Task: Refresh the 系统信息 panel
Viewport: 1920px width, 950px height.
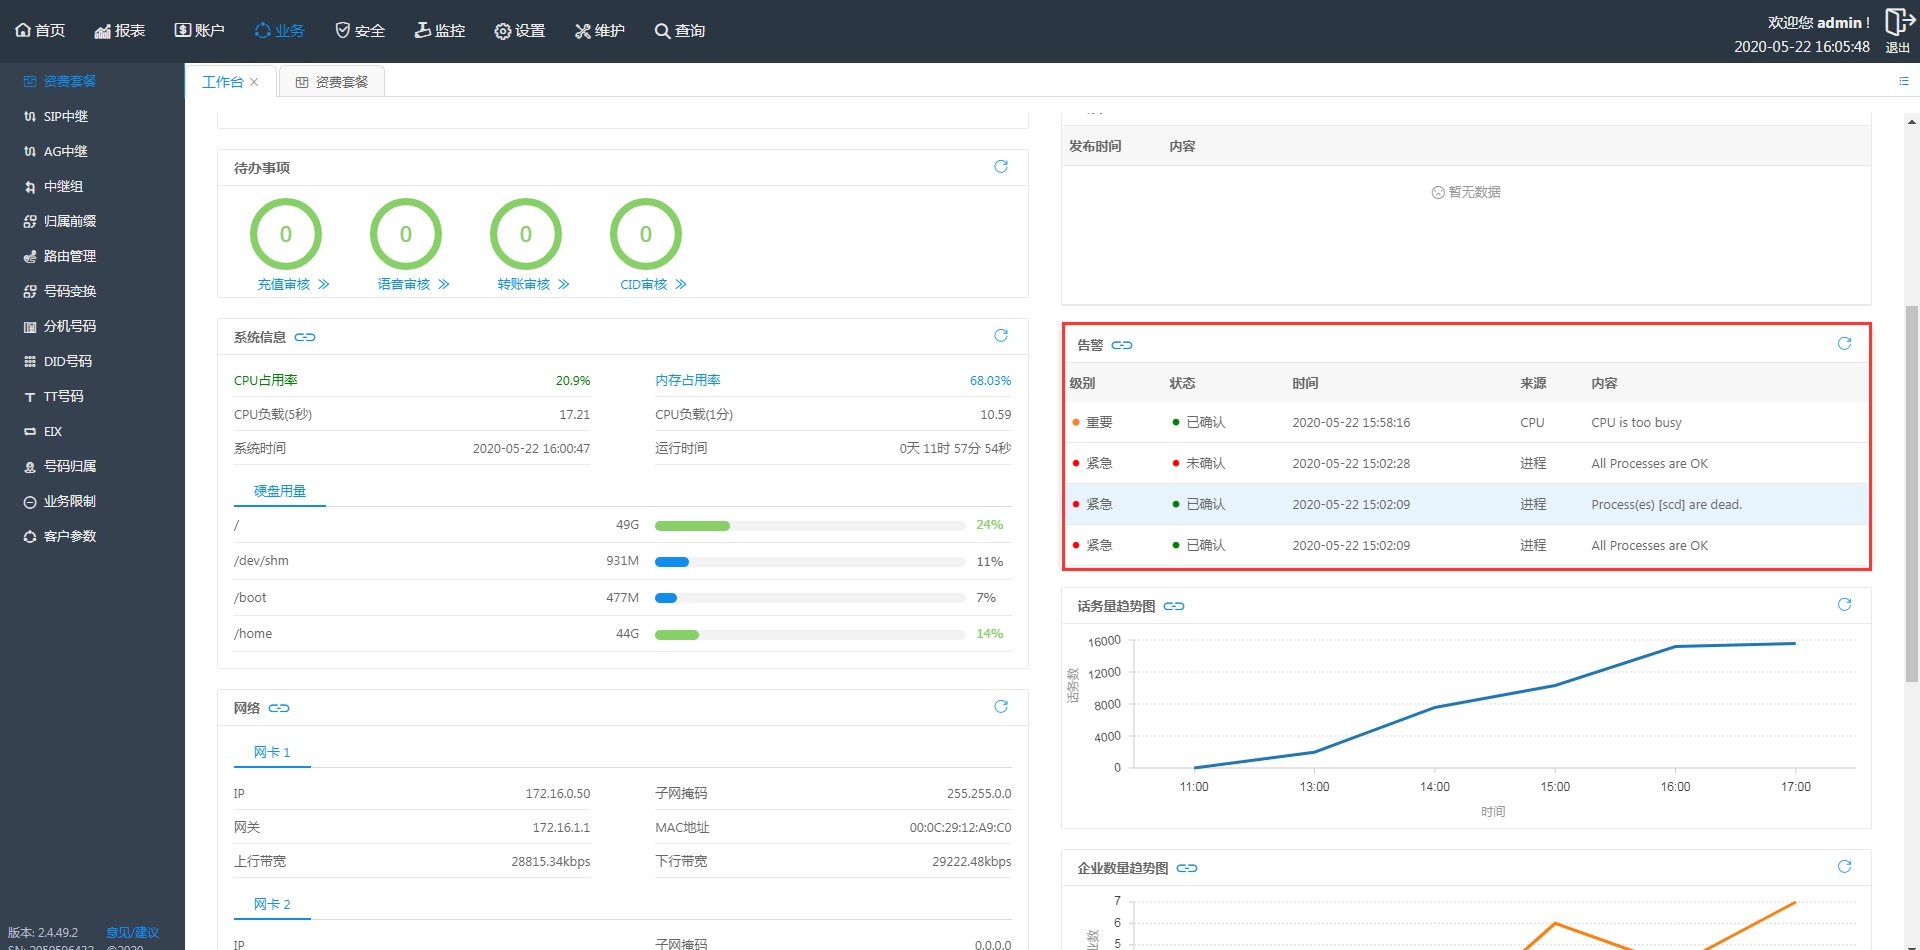Action: click(x=1000, y=336)
